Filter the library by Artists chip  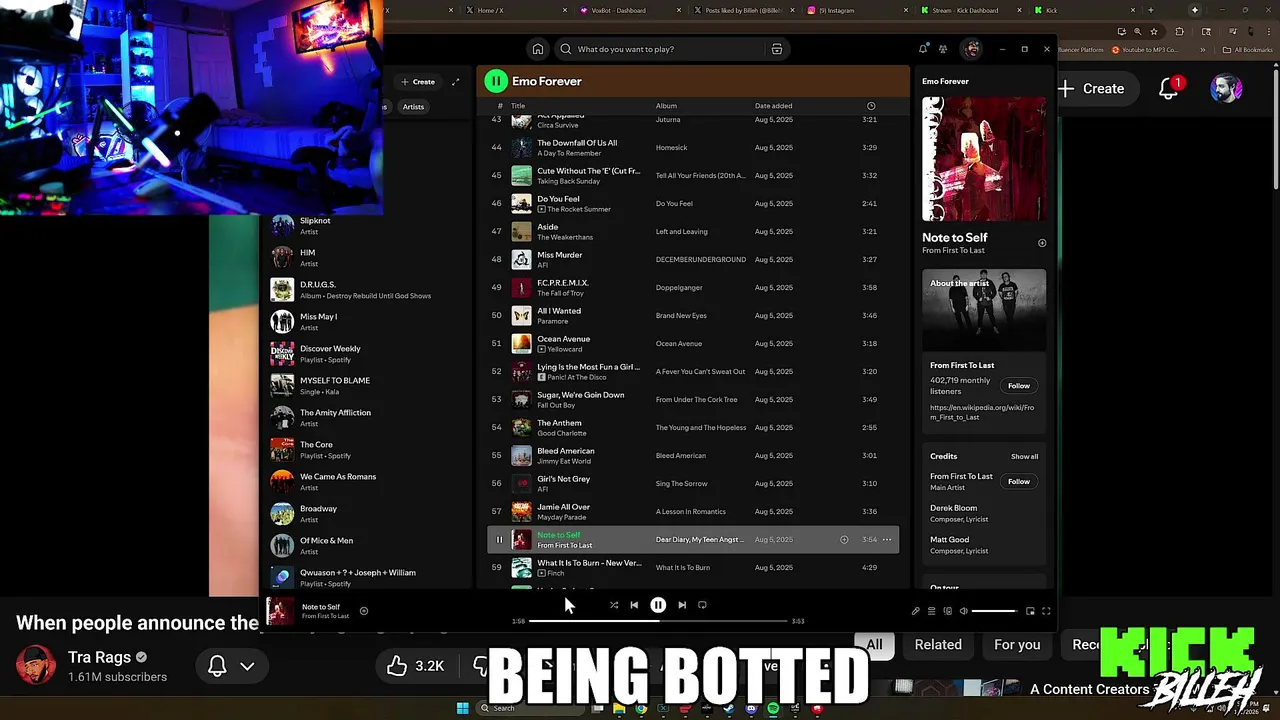[x=413, y=107]
